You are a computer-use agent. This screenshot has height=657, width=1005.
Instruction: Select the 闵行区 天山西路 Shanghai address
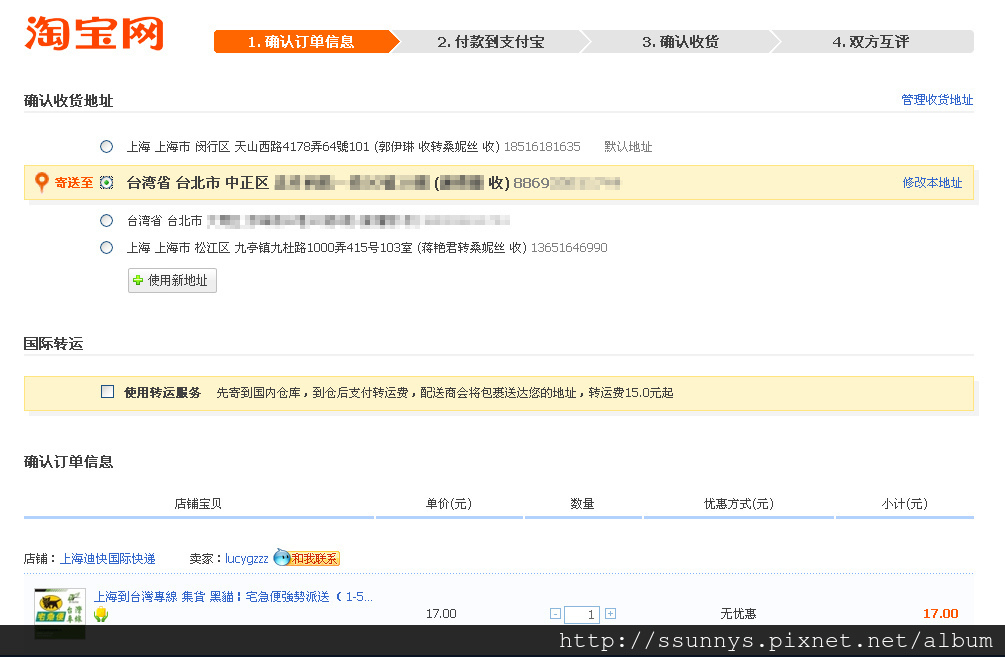coord(107,147)
